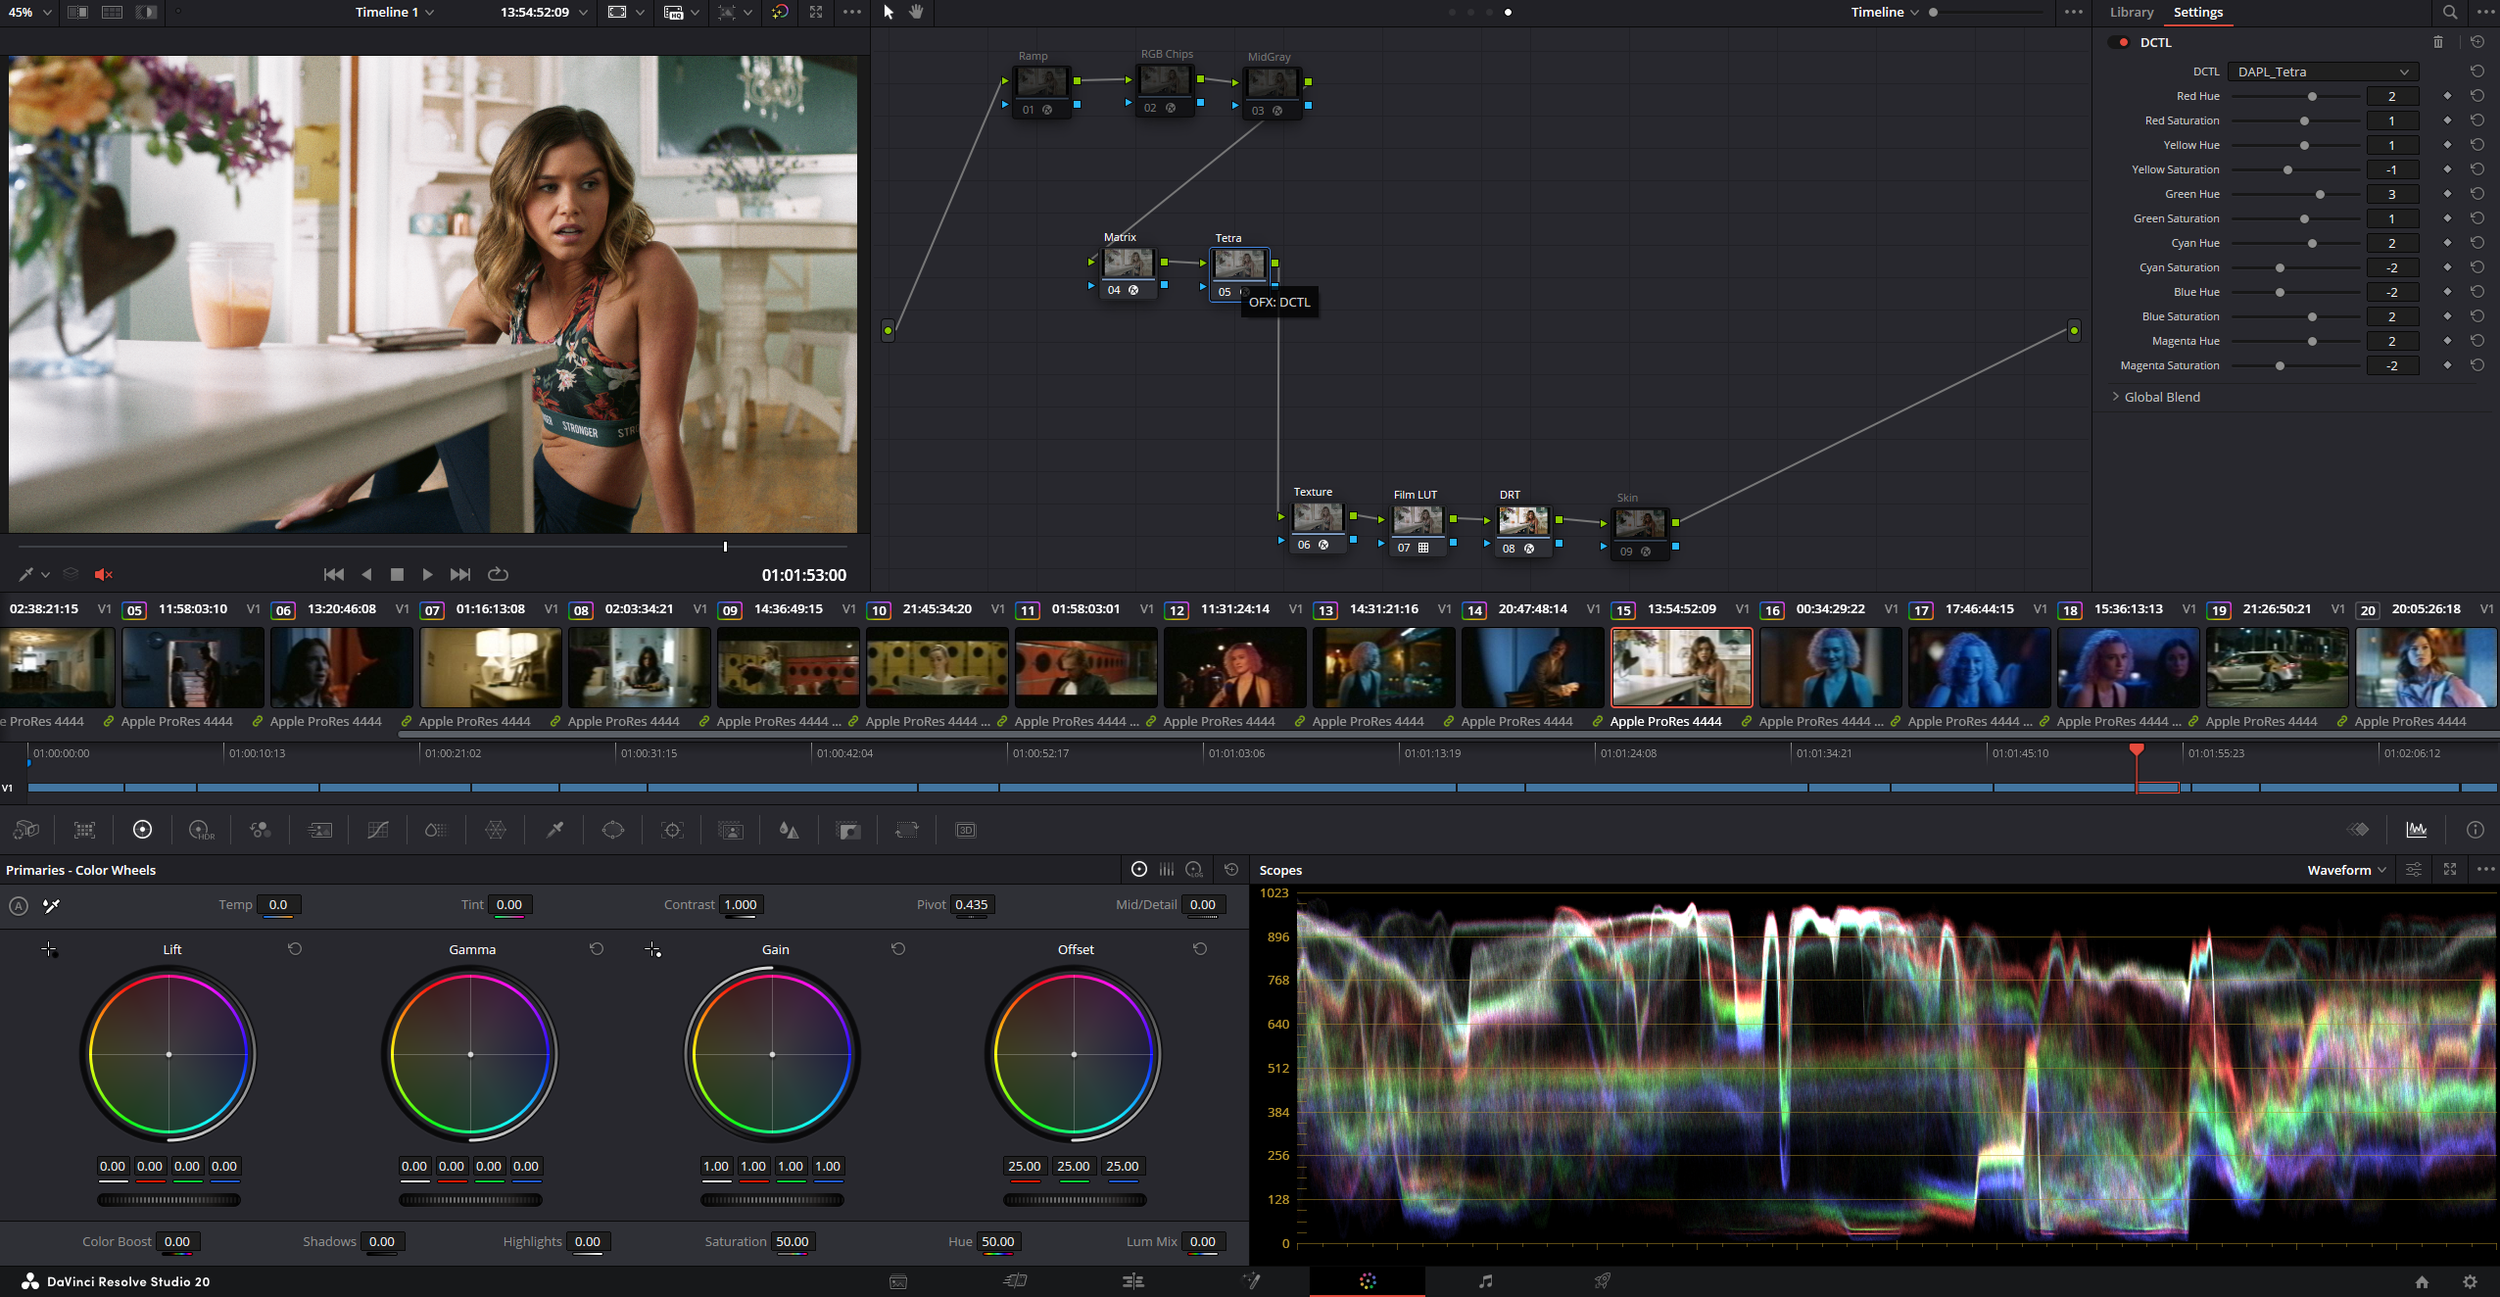This screenshot has width=2500, height=1297.
Task: Reset the Gain color wheel
Action: (897, 949)
